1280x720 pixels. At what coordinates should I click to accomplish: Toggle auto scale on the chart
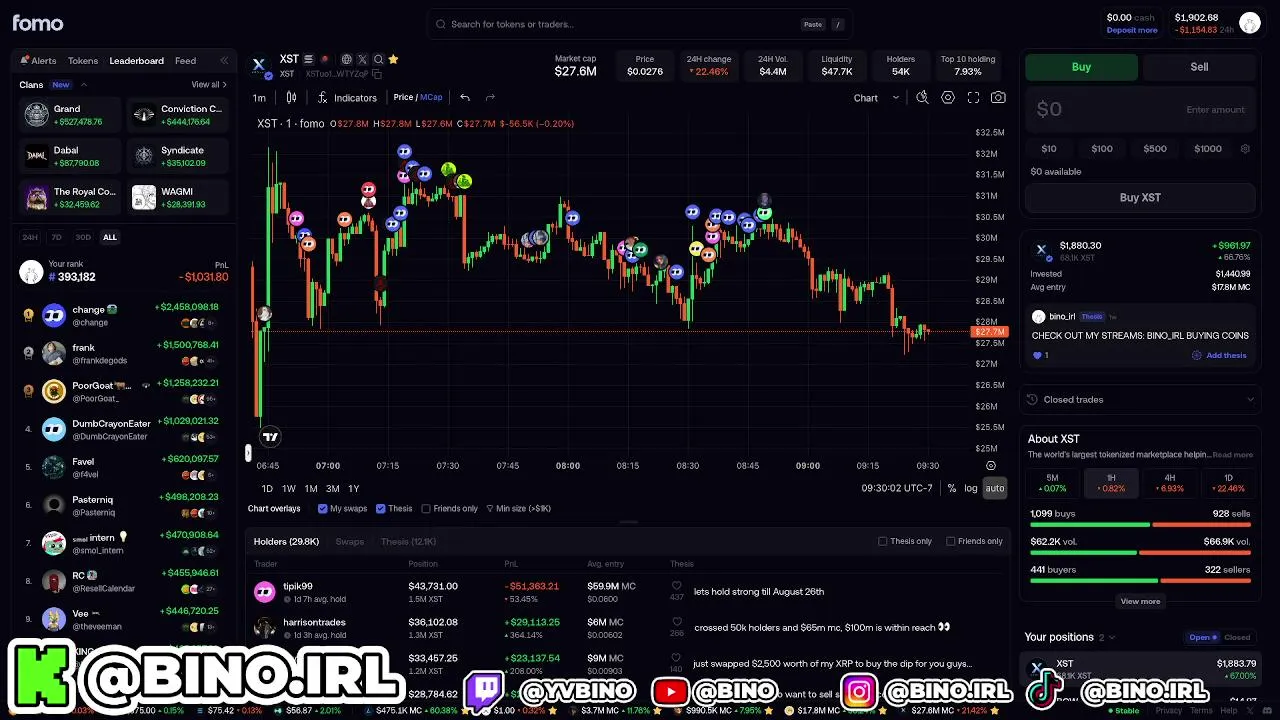click(x=994, y=488)
